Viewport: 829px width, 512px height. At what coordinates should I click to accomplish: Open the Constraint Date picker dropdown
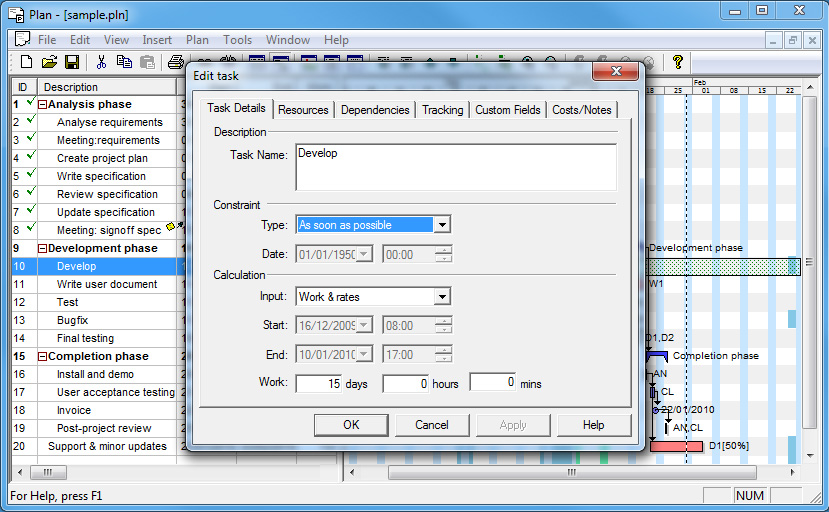pos(364,254)
